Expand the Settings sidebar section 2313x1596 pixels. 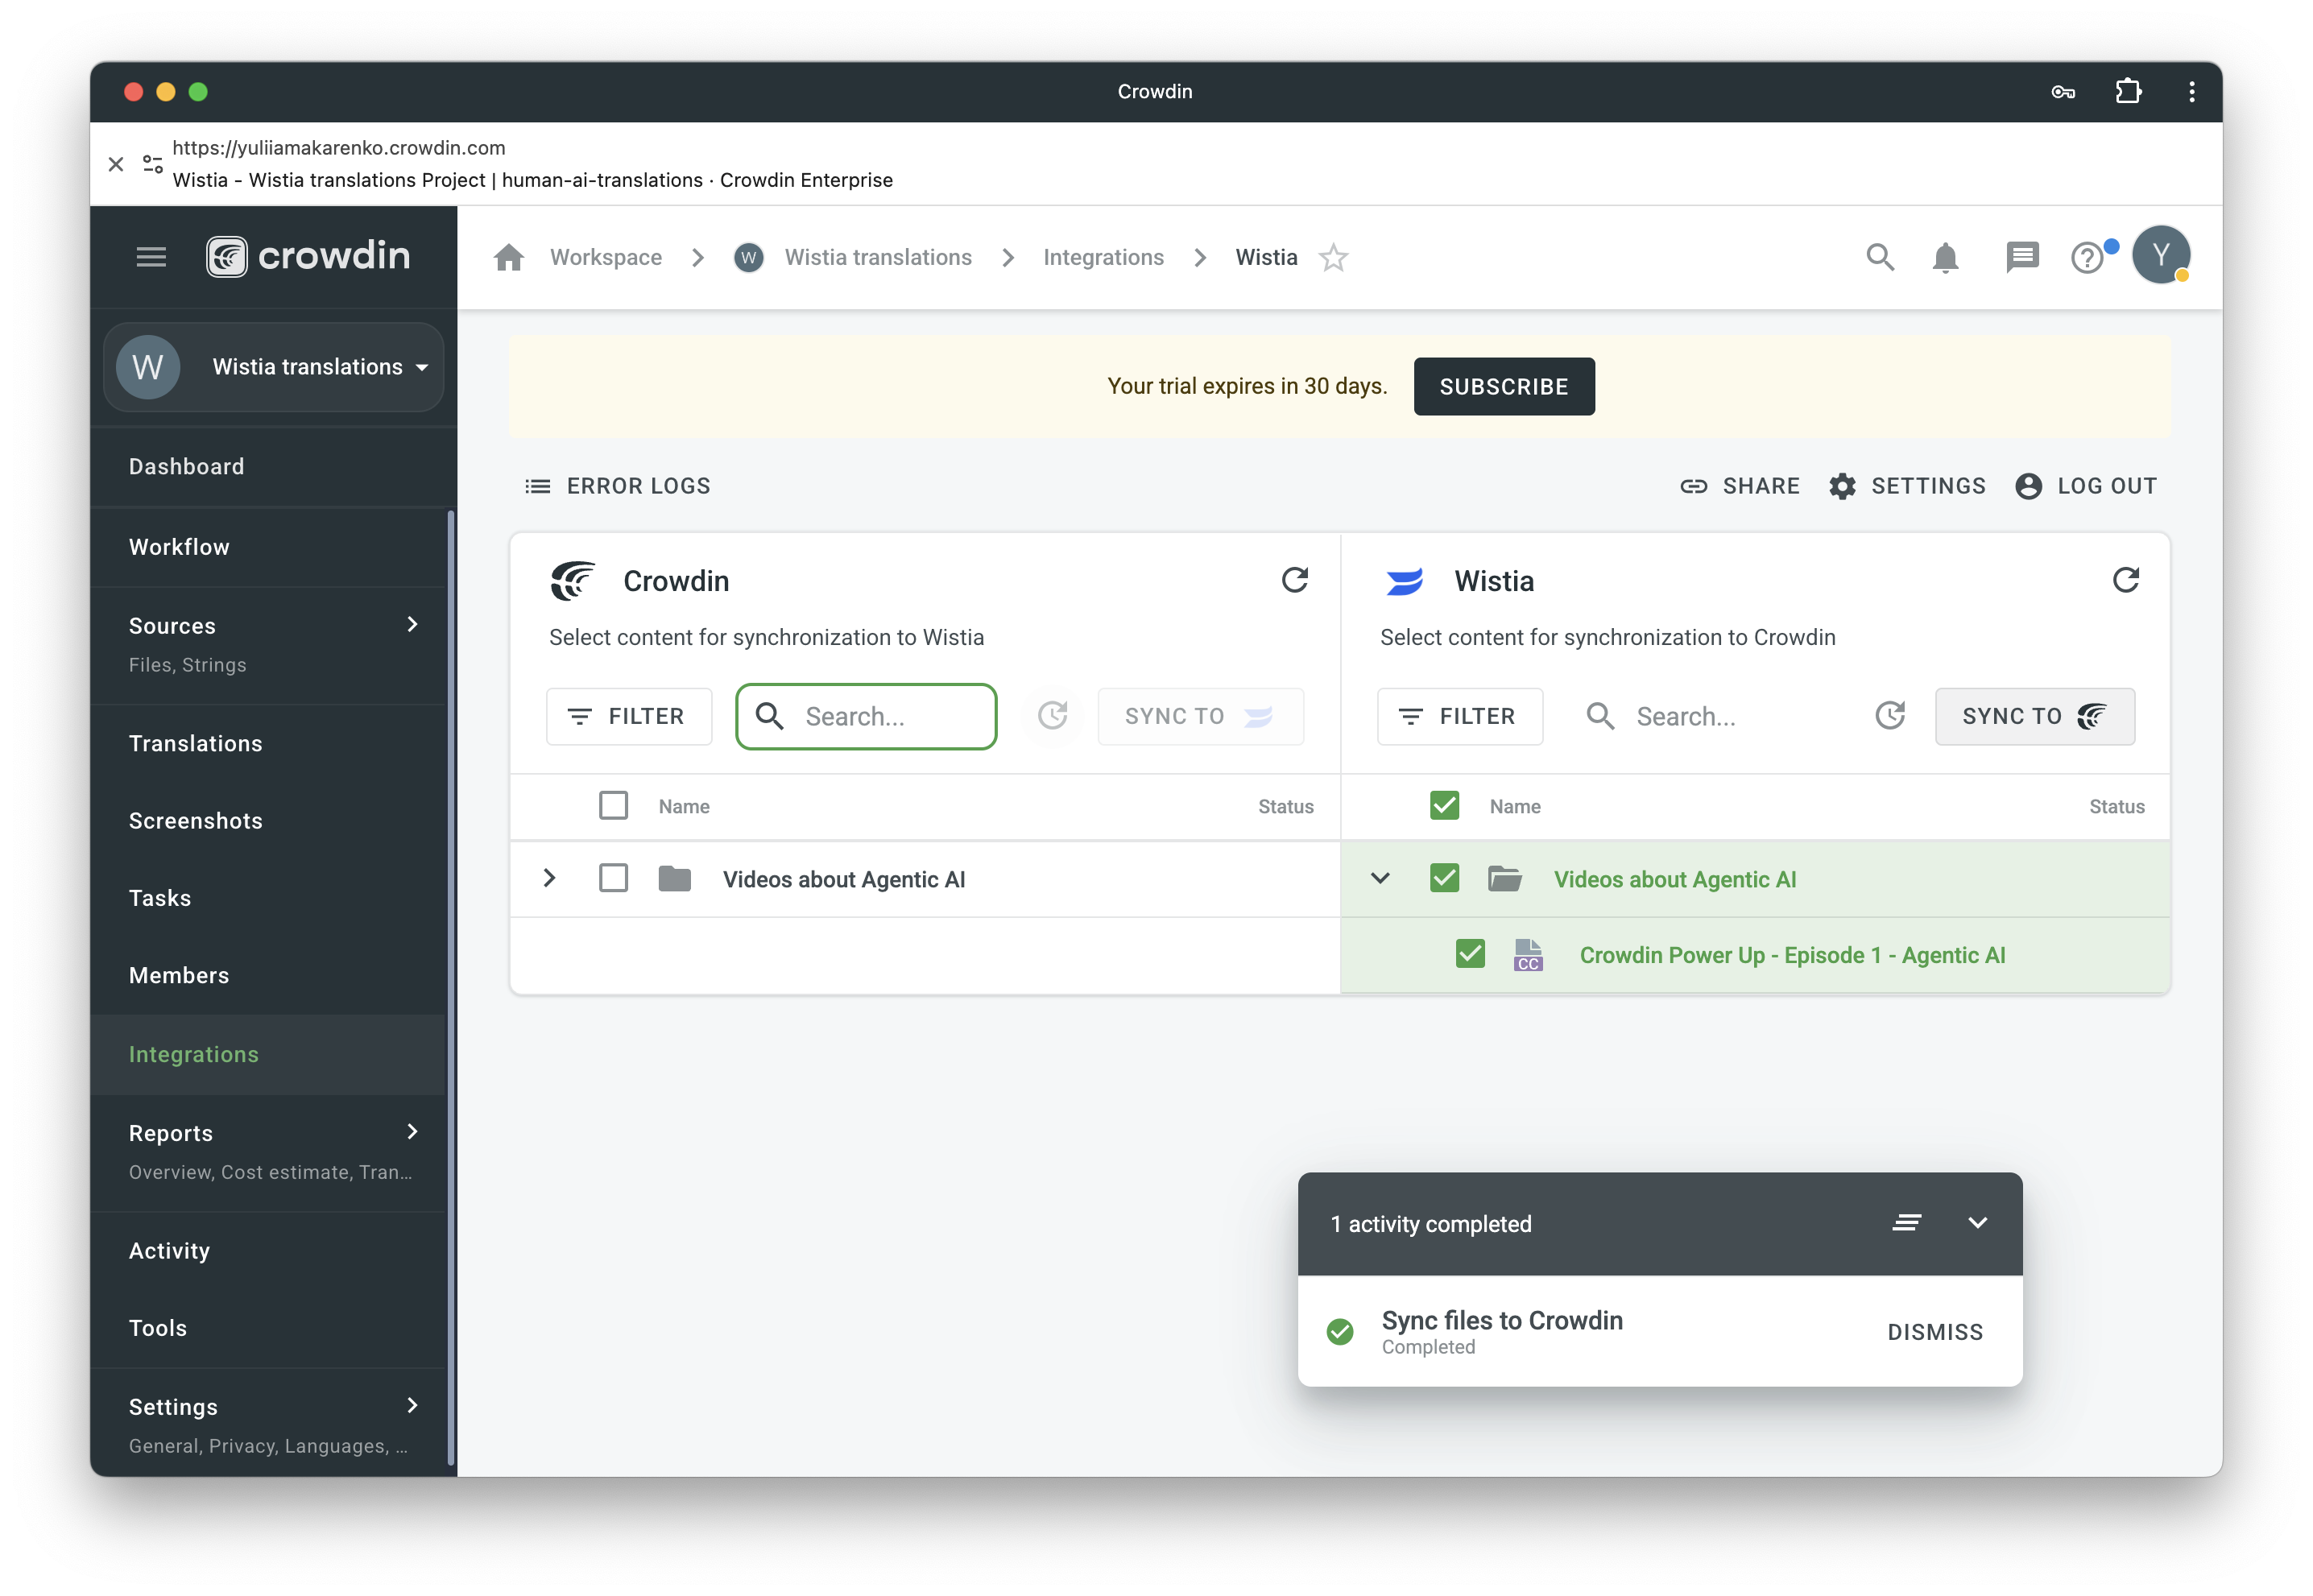click(x=412, y=1406)
